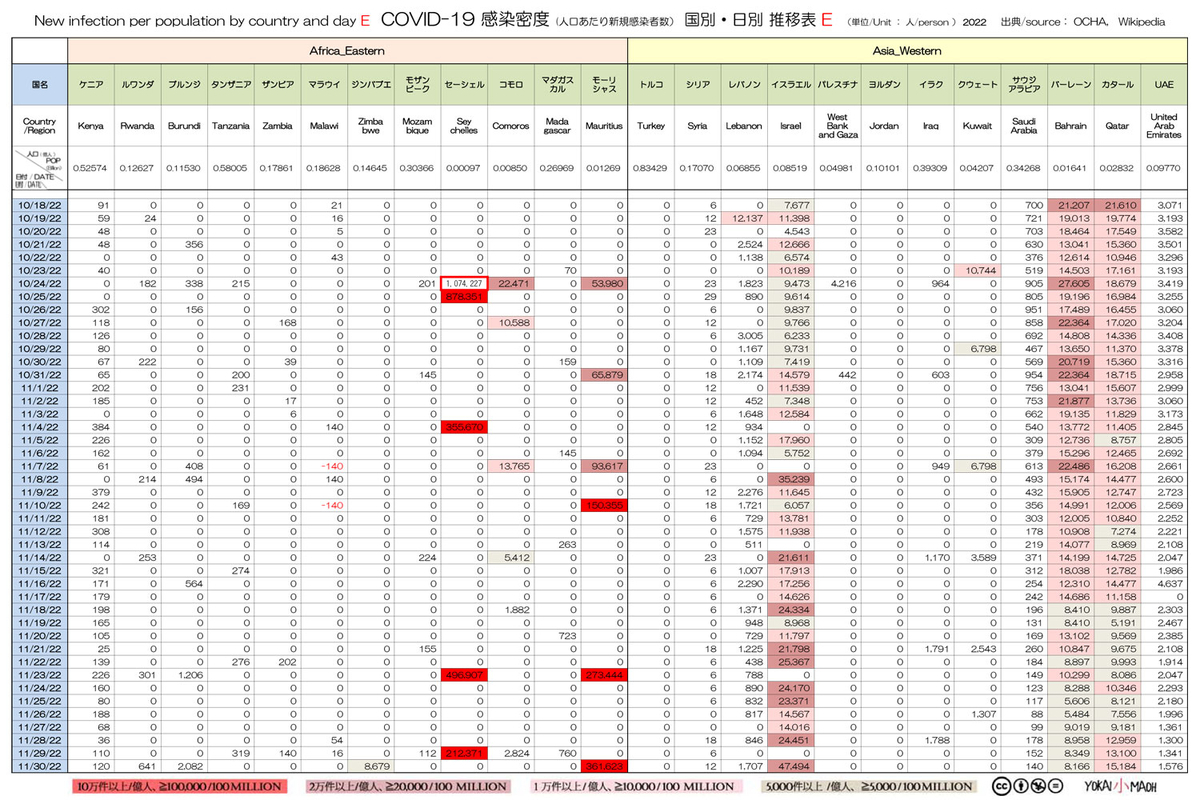Click Malawi negative value -140 on 11/7/22
Image resolution: width=1200 pixels, height=804 pixels.
point(324,465)
